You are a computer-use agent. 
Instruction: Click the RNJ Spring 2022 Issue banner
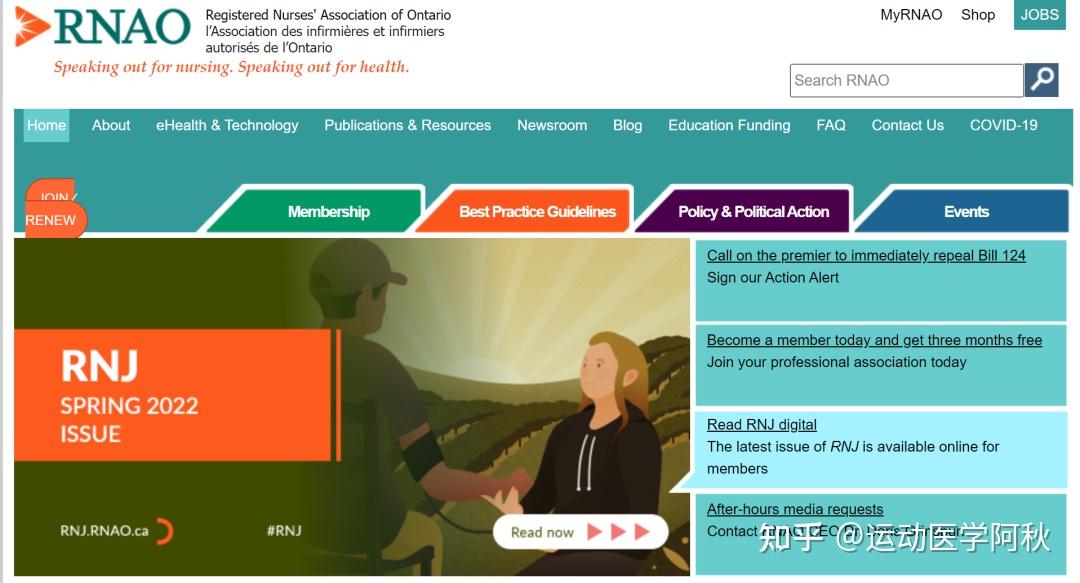[351, 407]
